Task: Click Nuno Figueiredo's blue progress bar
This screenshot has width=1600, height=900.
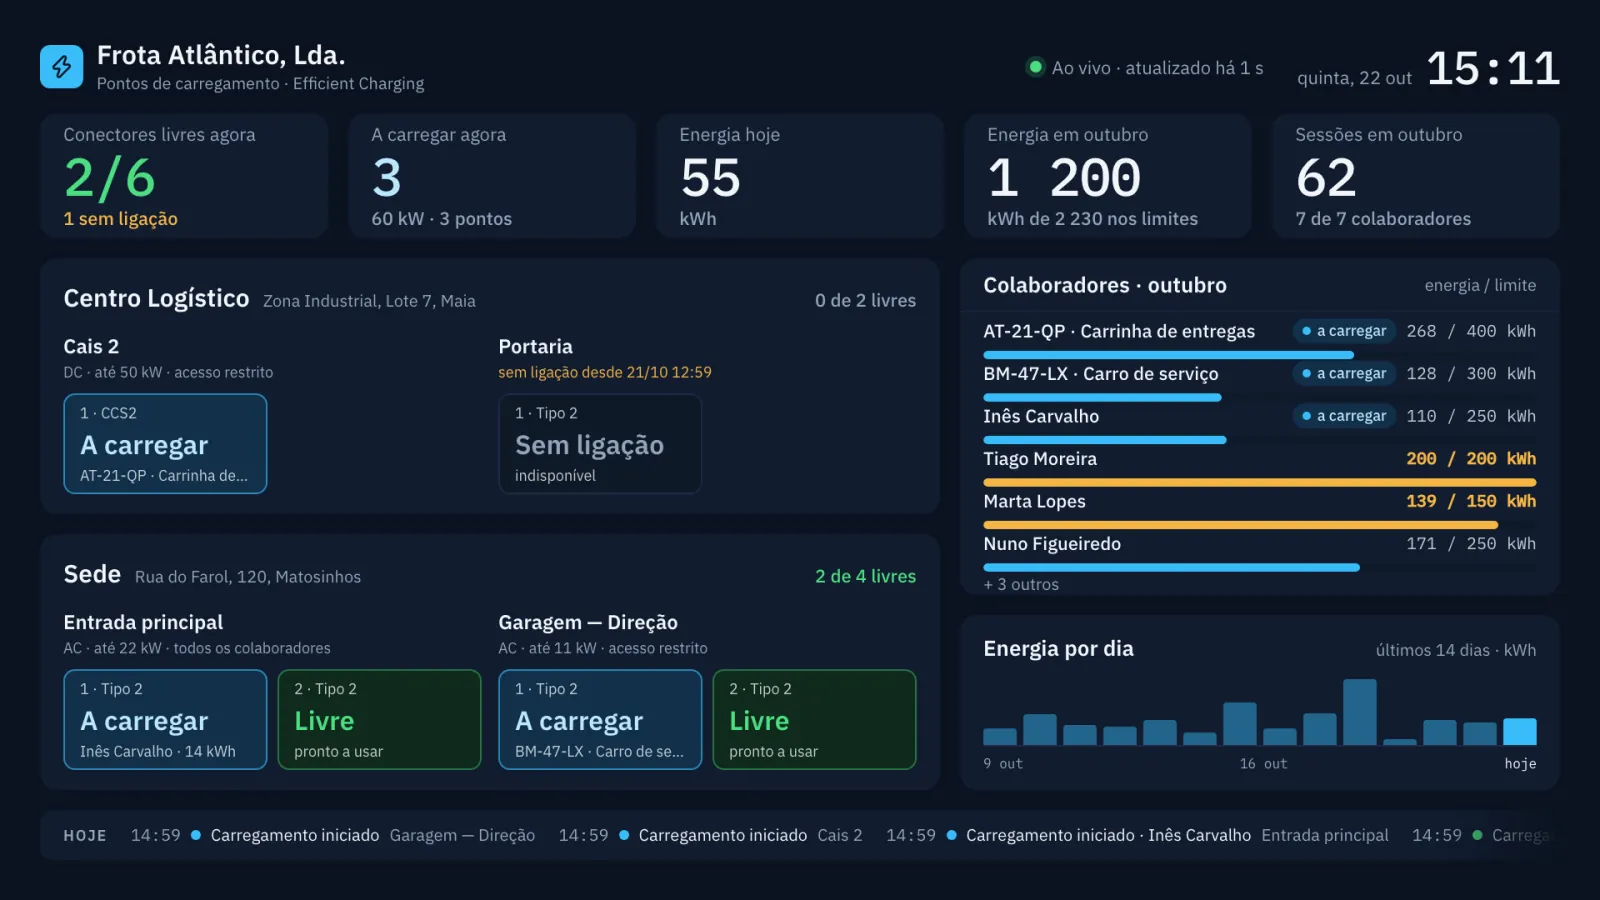Action: (1172, 568)
